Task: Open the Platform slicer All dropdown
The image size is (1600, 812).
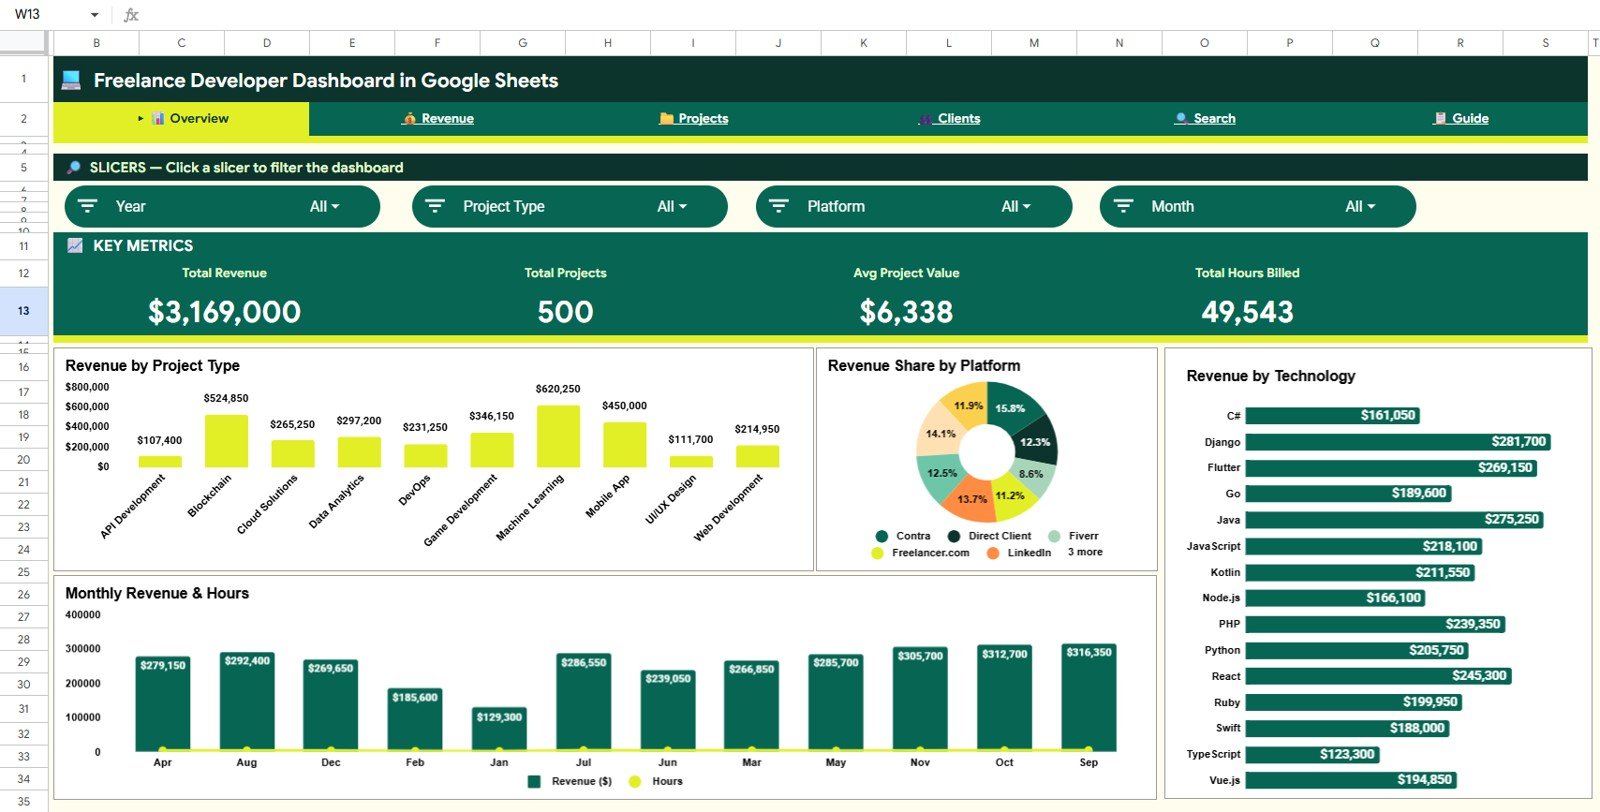Action: click(1016, 206)
